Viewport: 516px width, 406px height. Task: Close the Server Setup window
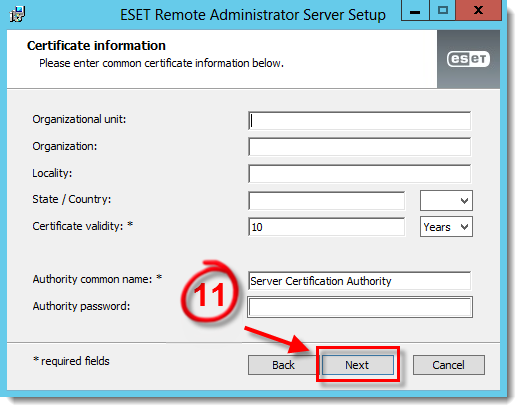[x=478, y=10]
